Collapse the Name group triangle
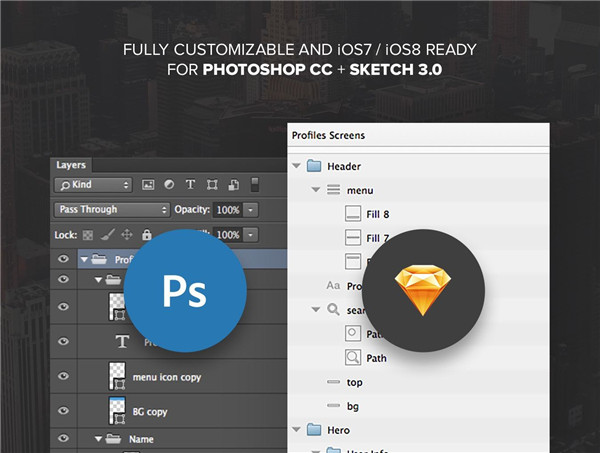Image resolution: width=600 pixels, height=453 pixels. point(98,439)
